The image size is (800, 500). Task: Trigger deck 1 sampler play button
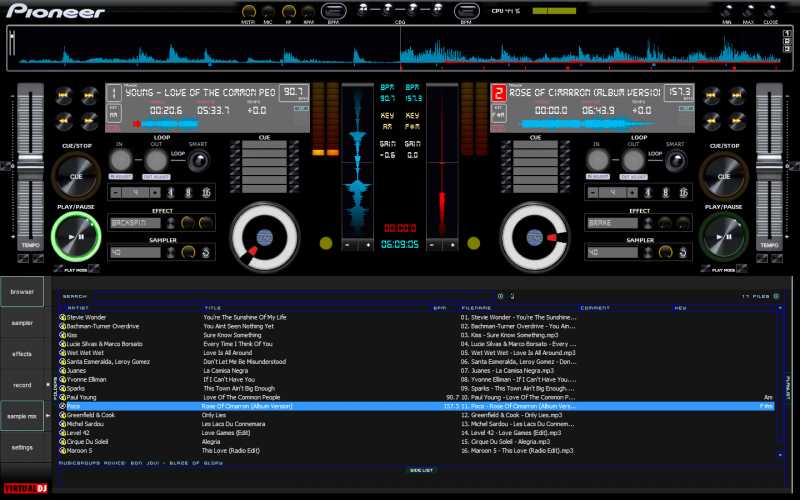pyautogui.click(x=171, y=252)
